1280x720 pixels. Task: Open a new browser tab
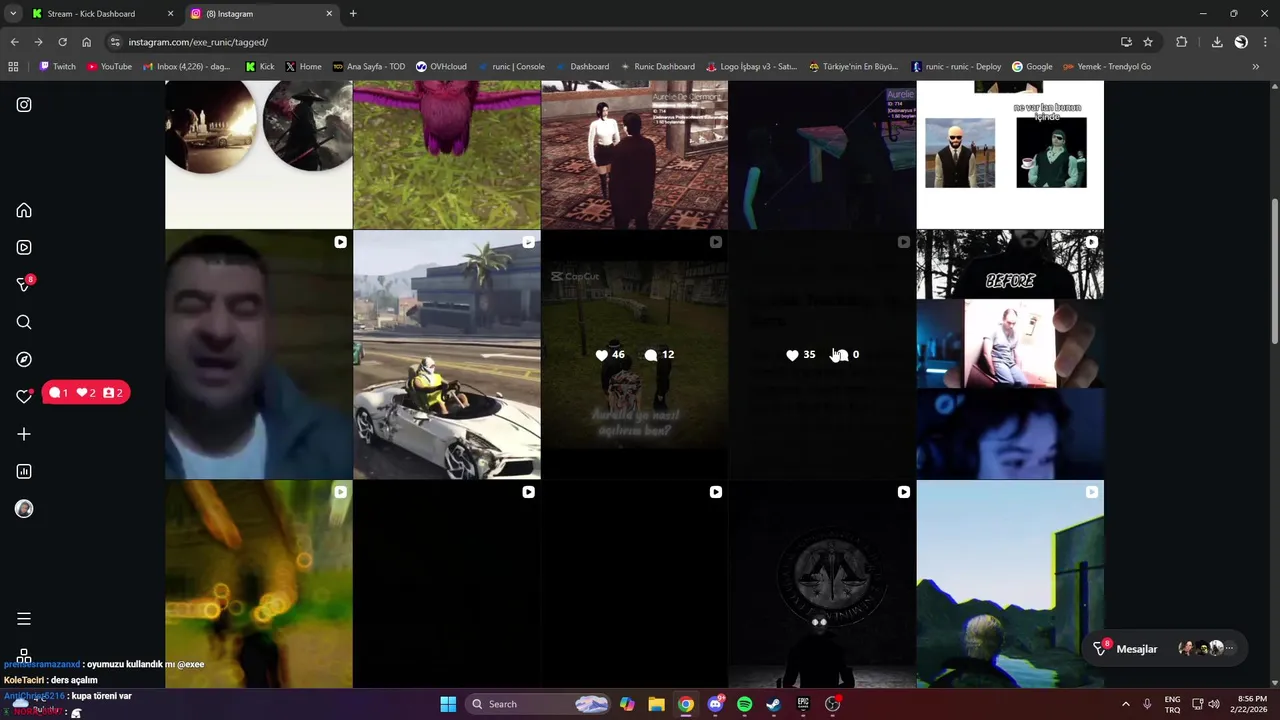pos(353,13)
